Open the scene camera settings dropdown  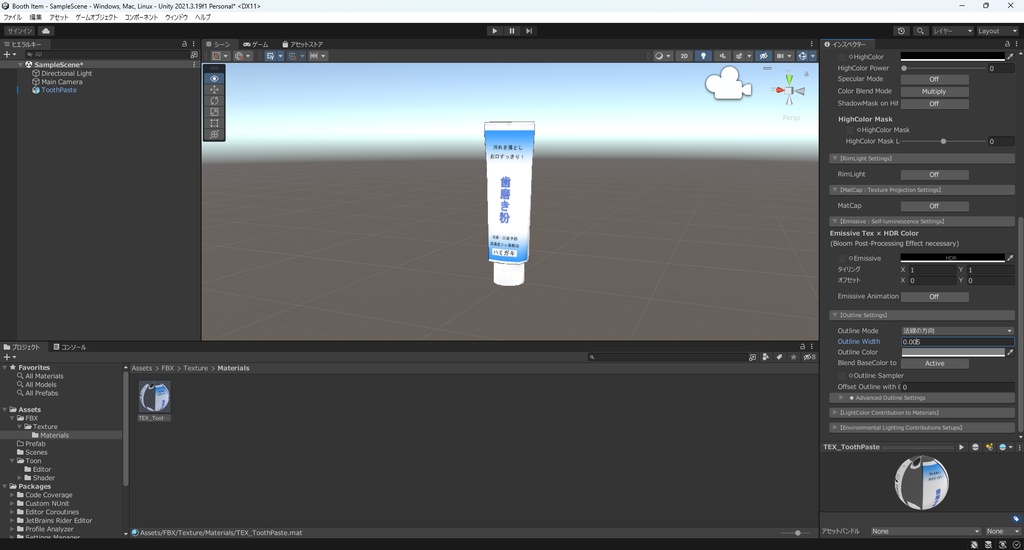(x=782, y=56)
